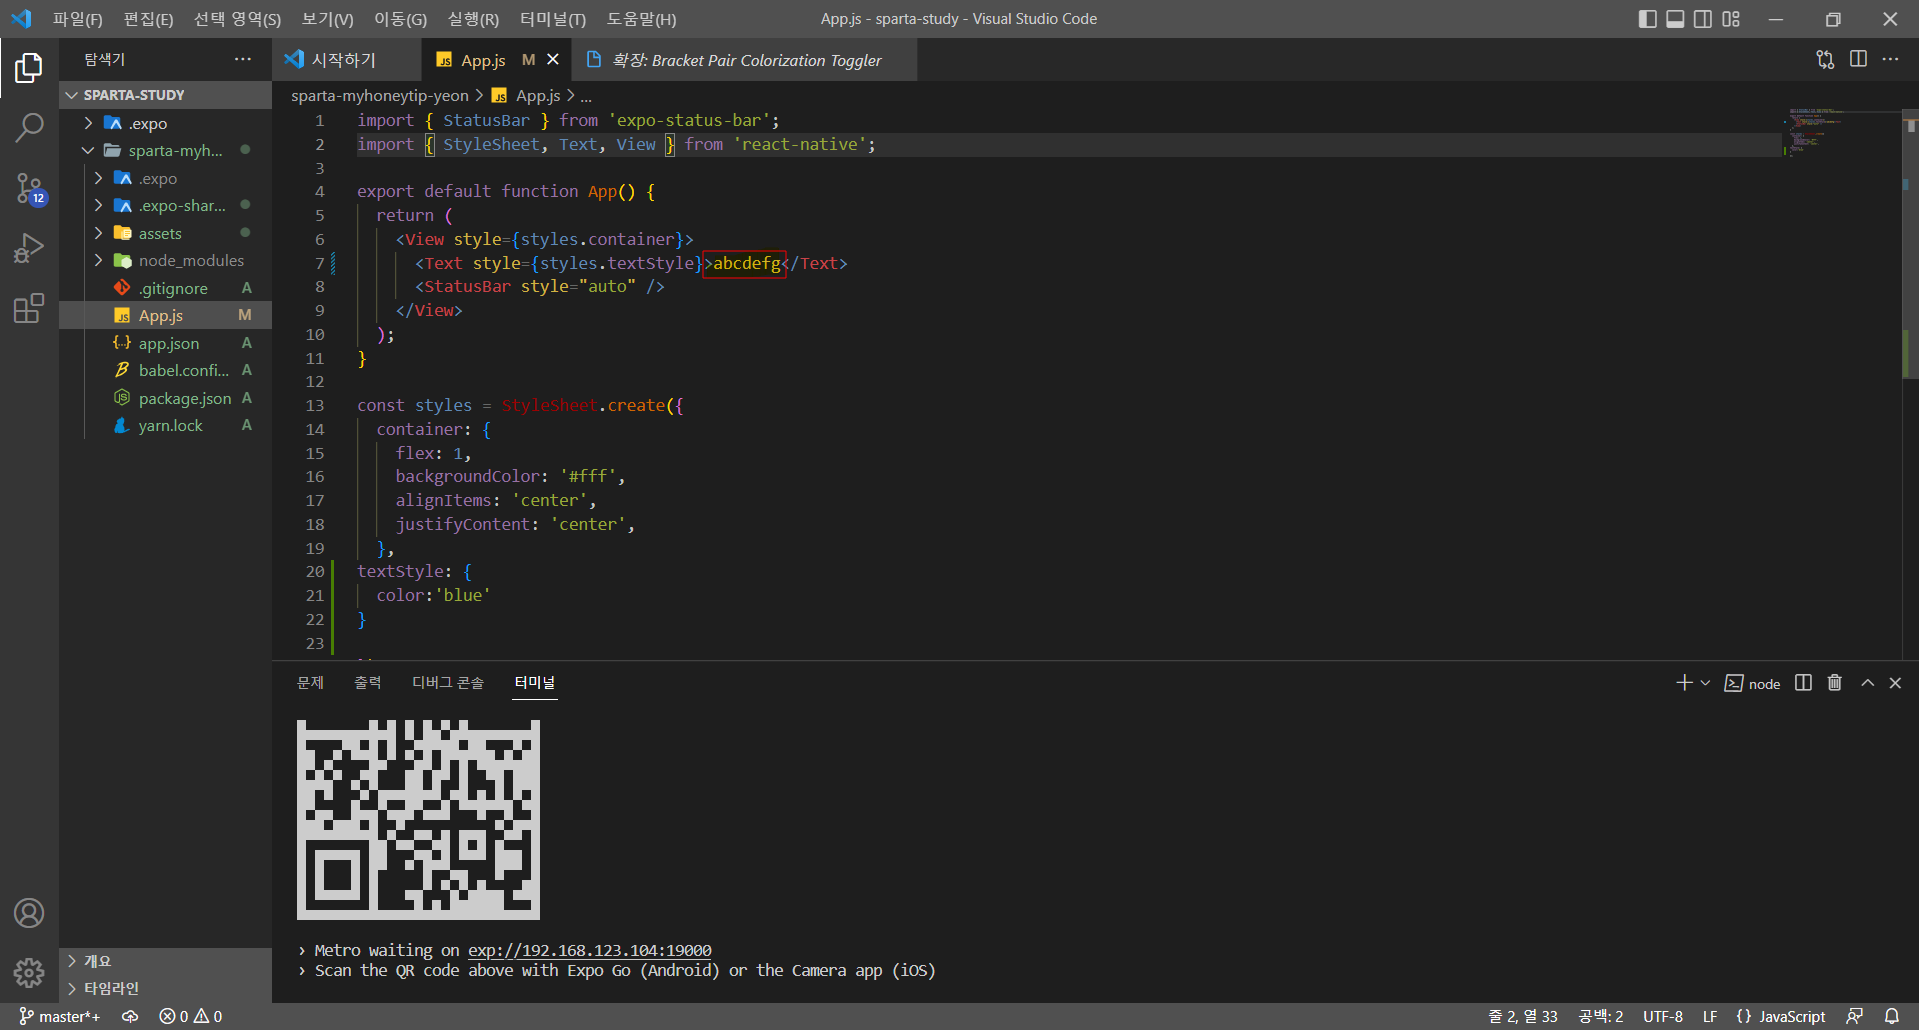Toggle secondary side bar layout icon
The height and width of the screenshot is (1030, 1919).
(x=1703, y=19)
